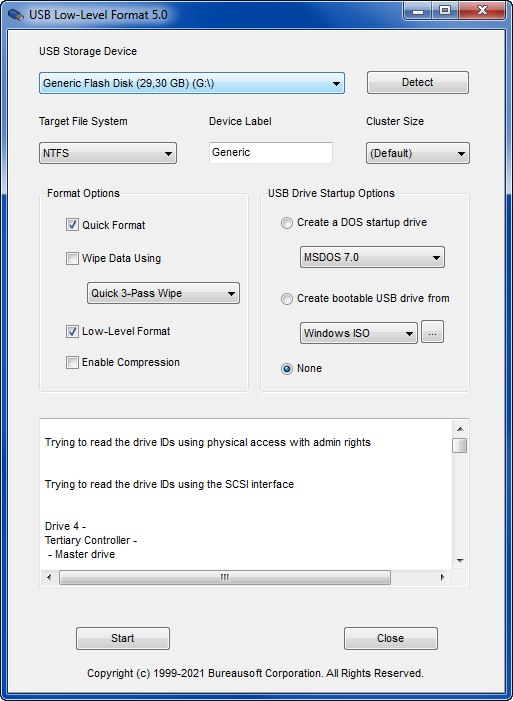The height and width of the screenshot is (701, 513).
Task: Click the log scroll right arrow
Action: [443, 577]
